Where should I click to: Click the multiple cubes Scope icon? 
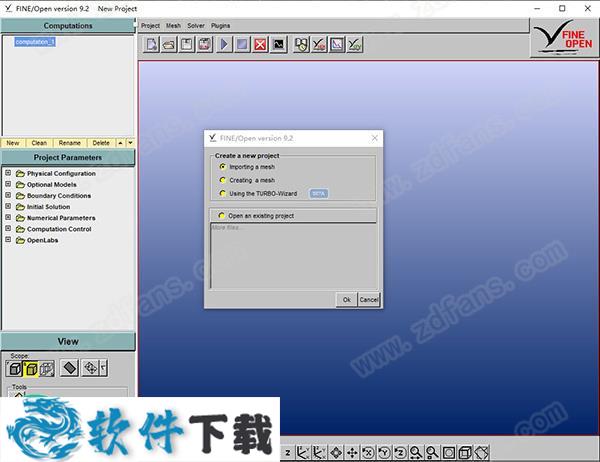[47, 369]
